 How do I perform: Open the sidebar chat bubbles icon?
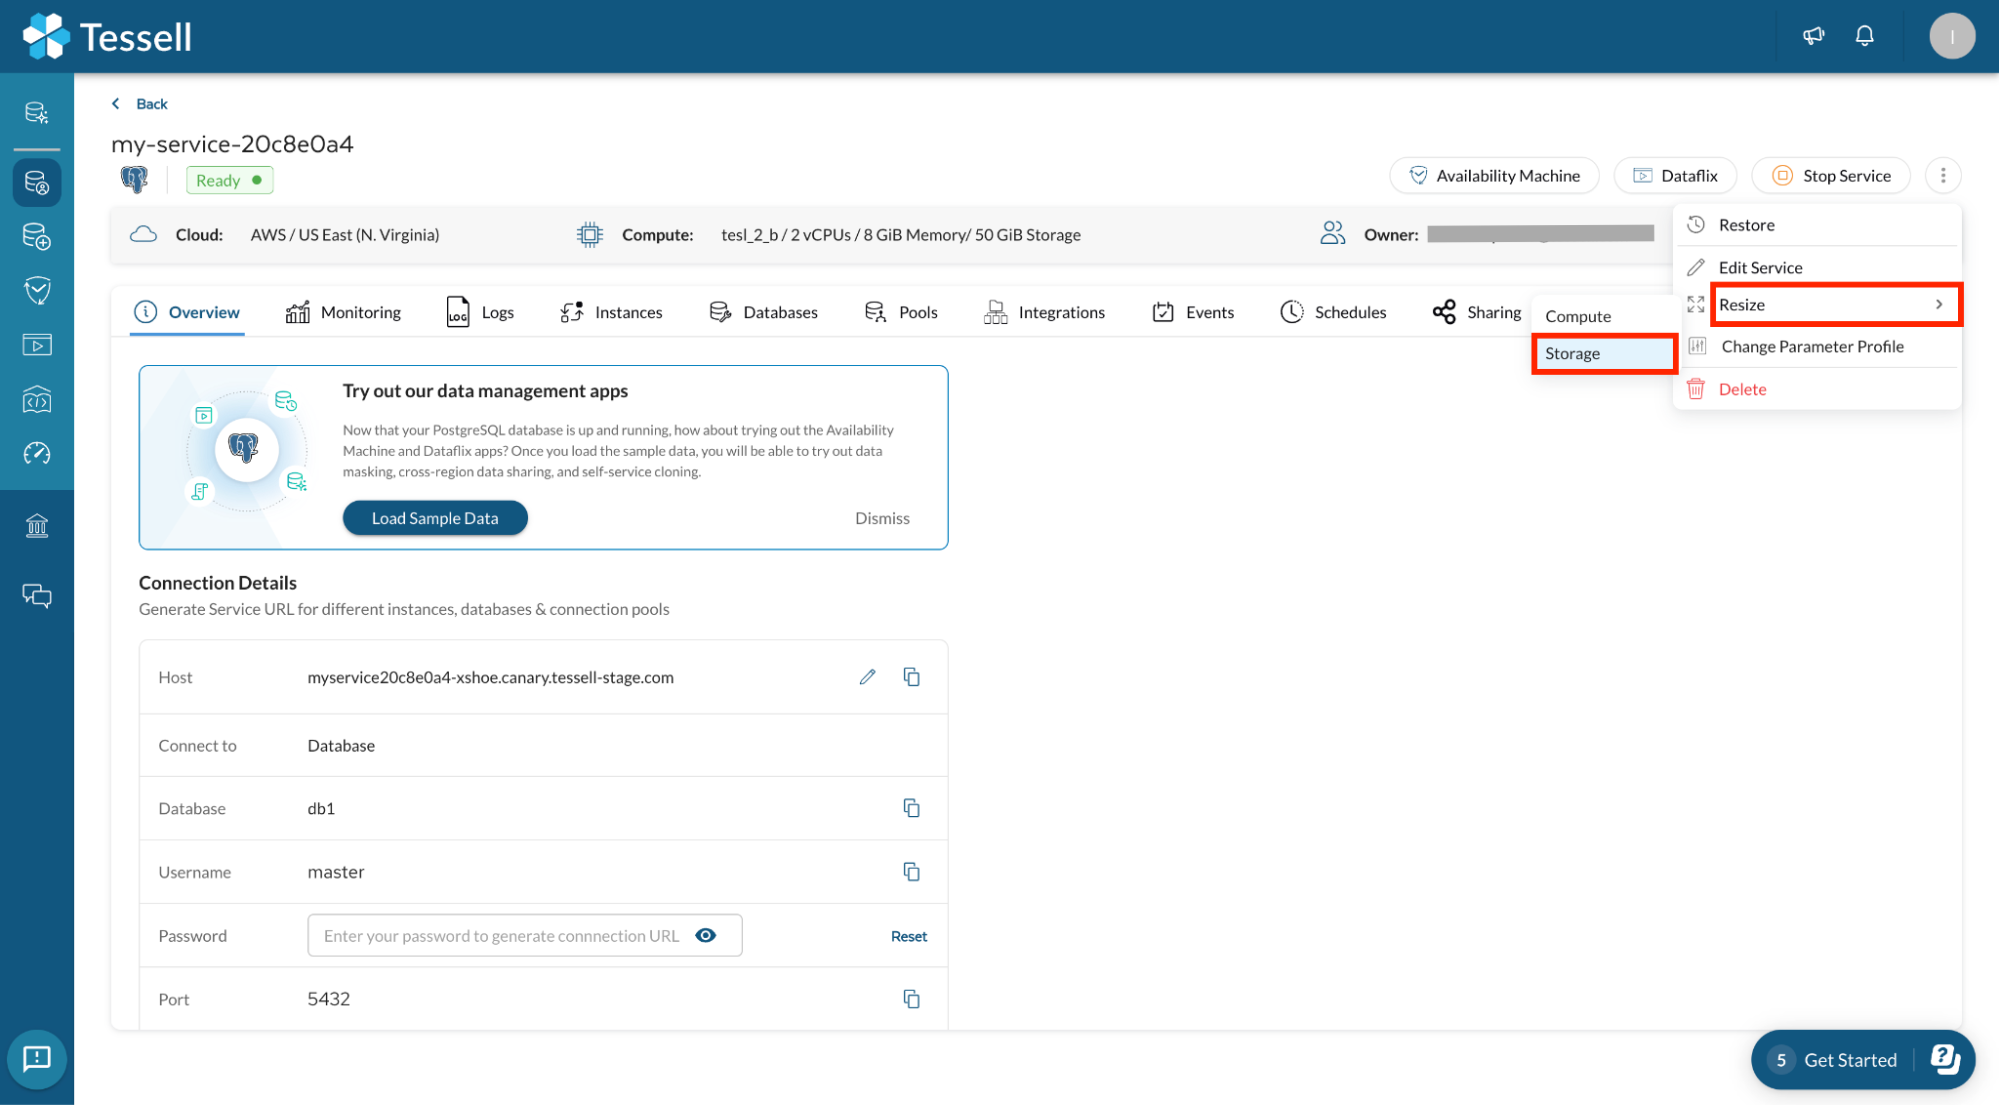[37, 596]
